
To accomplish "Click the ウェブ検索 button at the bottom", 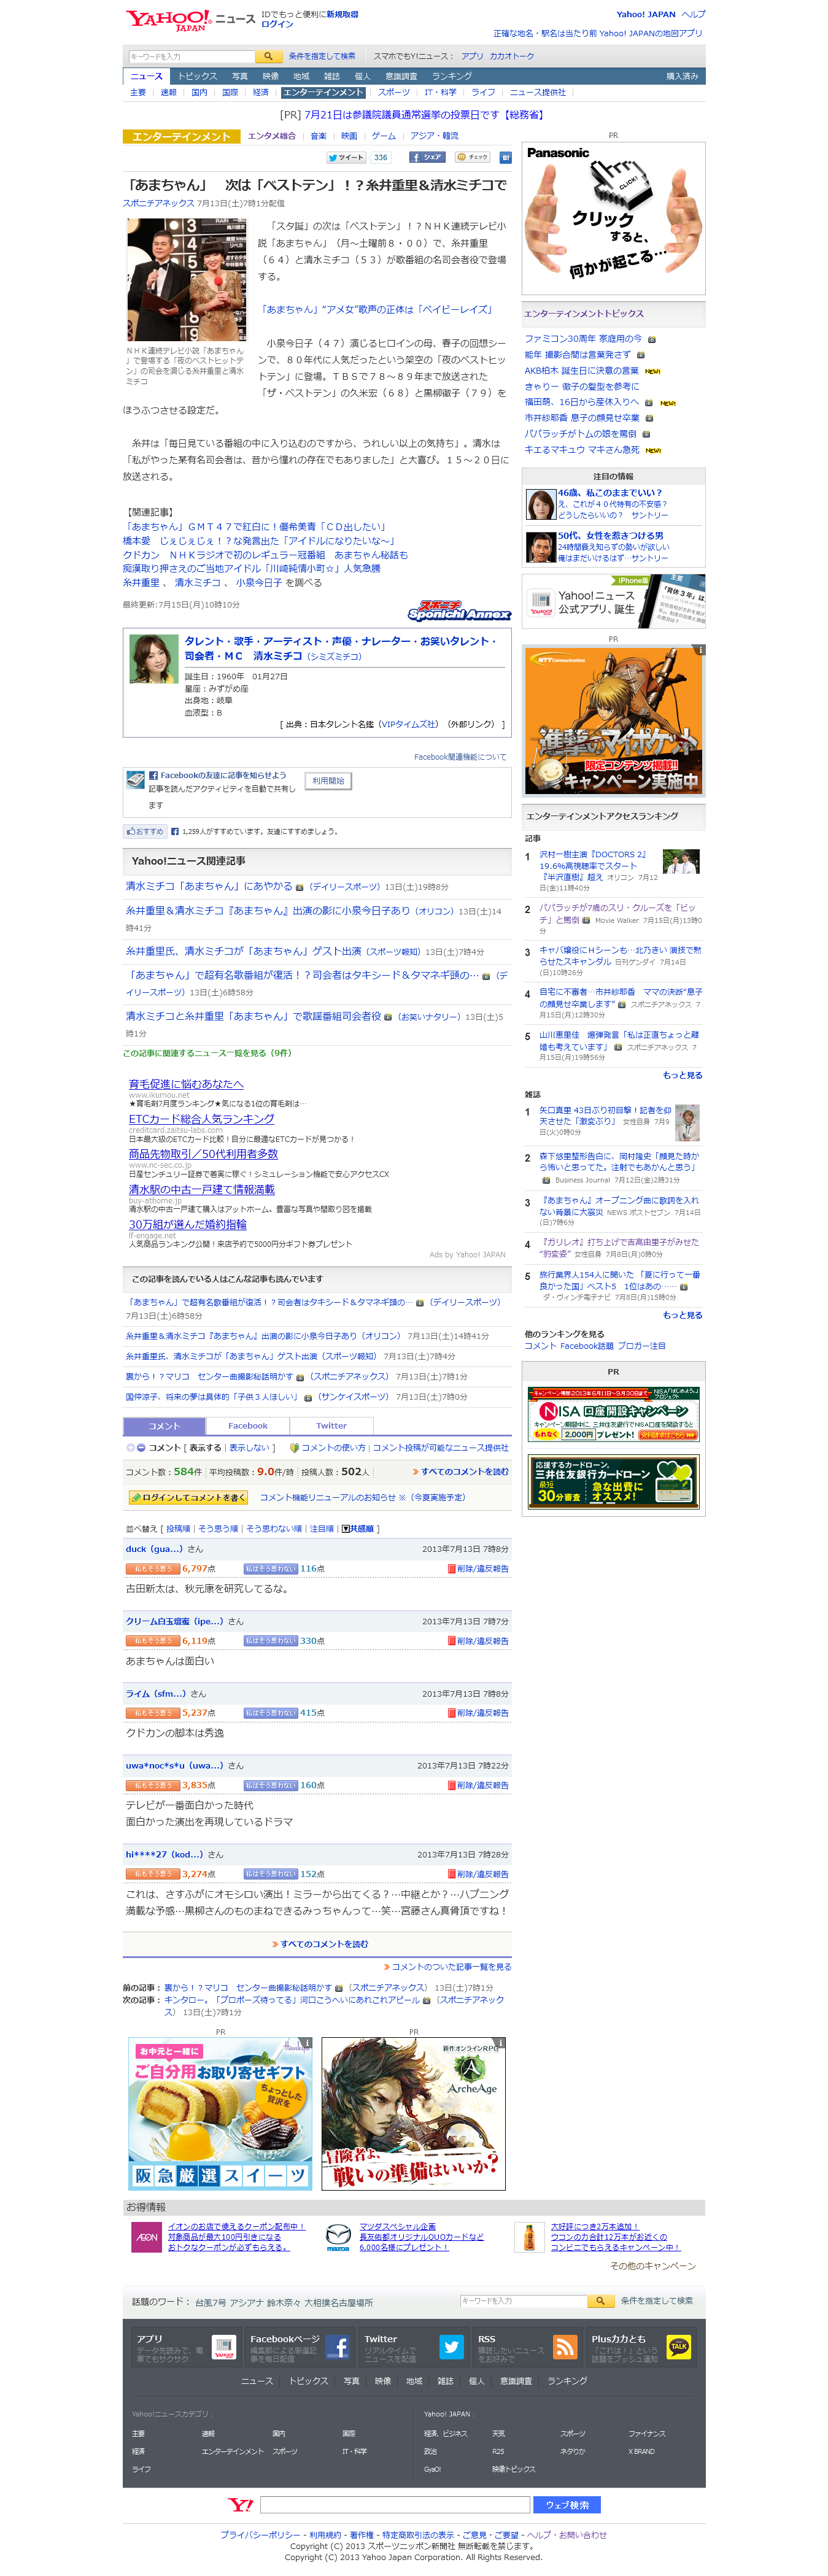I will [x=567, y=2505].
